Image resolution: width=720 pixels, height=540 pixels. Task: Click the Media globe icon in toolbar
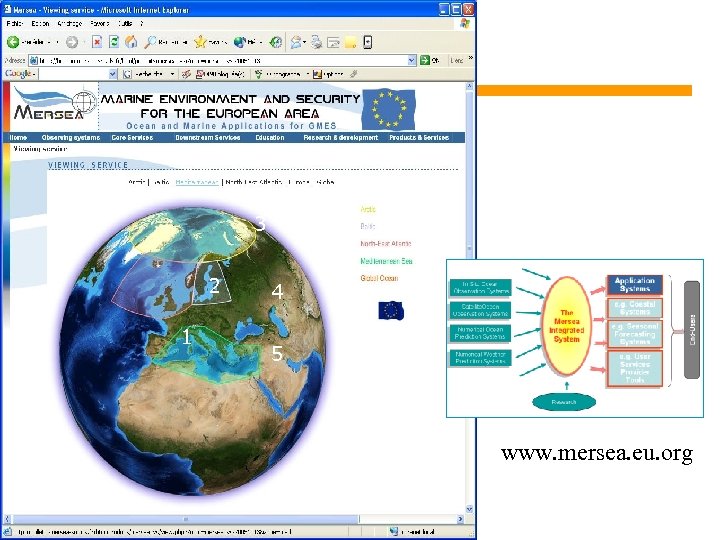pyautogui.click(x=239, y=42)
